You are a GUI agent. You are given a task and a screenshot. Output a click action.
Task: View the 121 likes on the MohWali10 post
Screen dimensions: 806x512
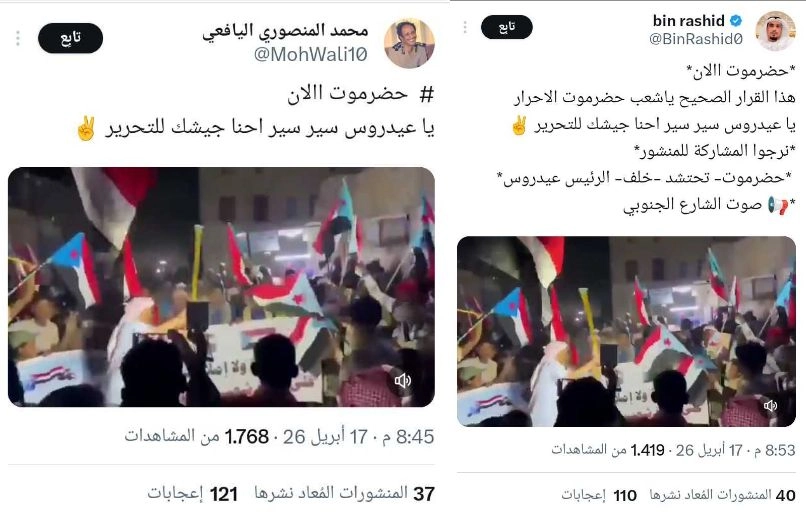192,493
